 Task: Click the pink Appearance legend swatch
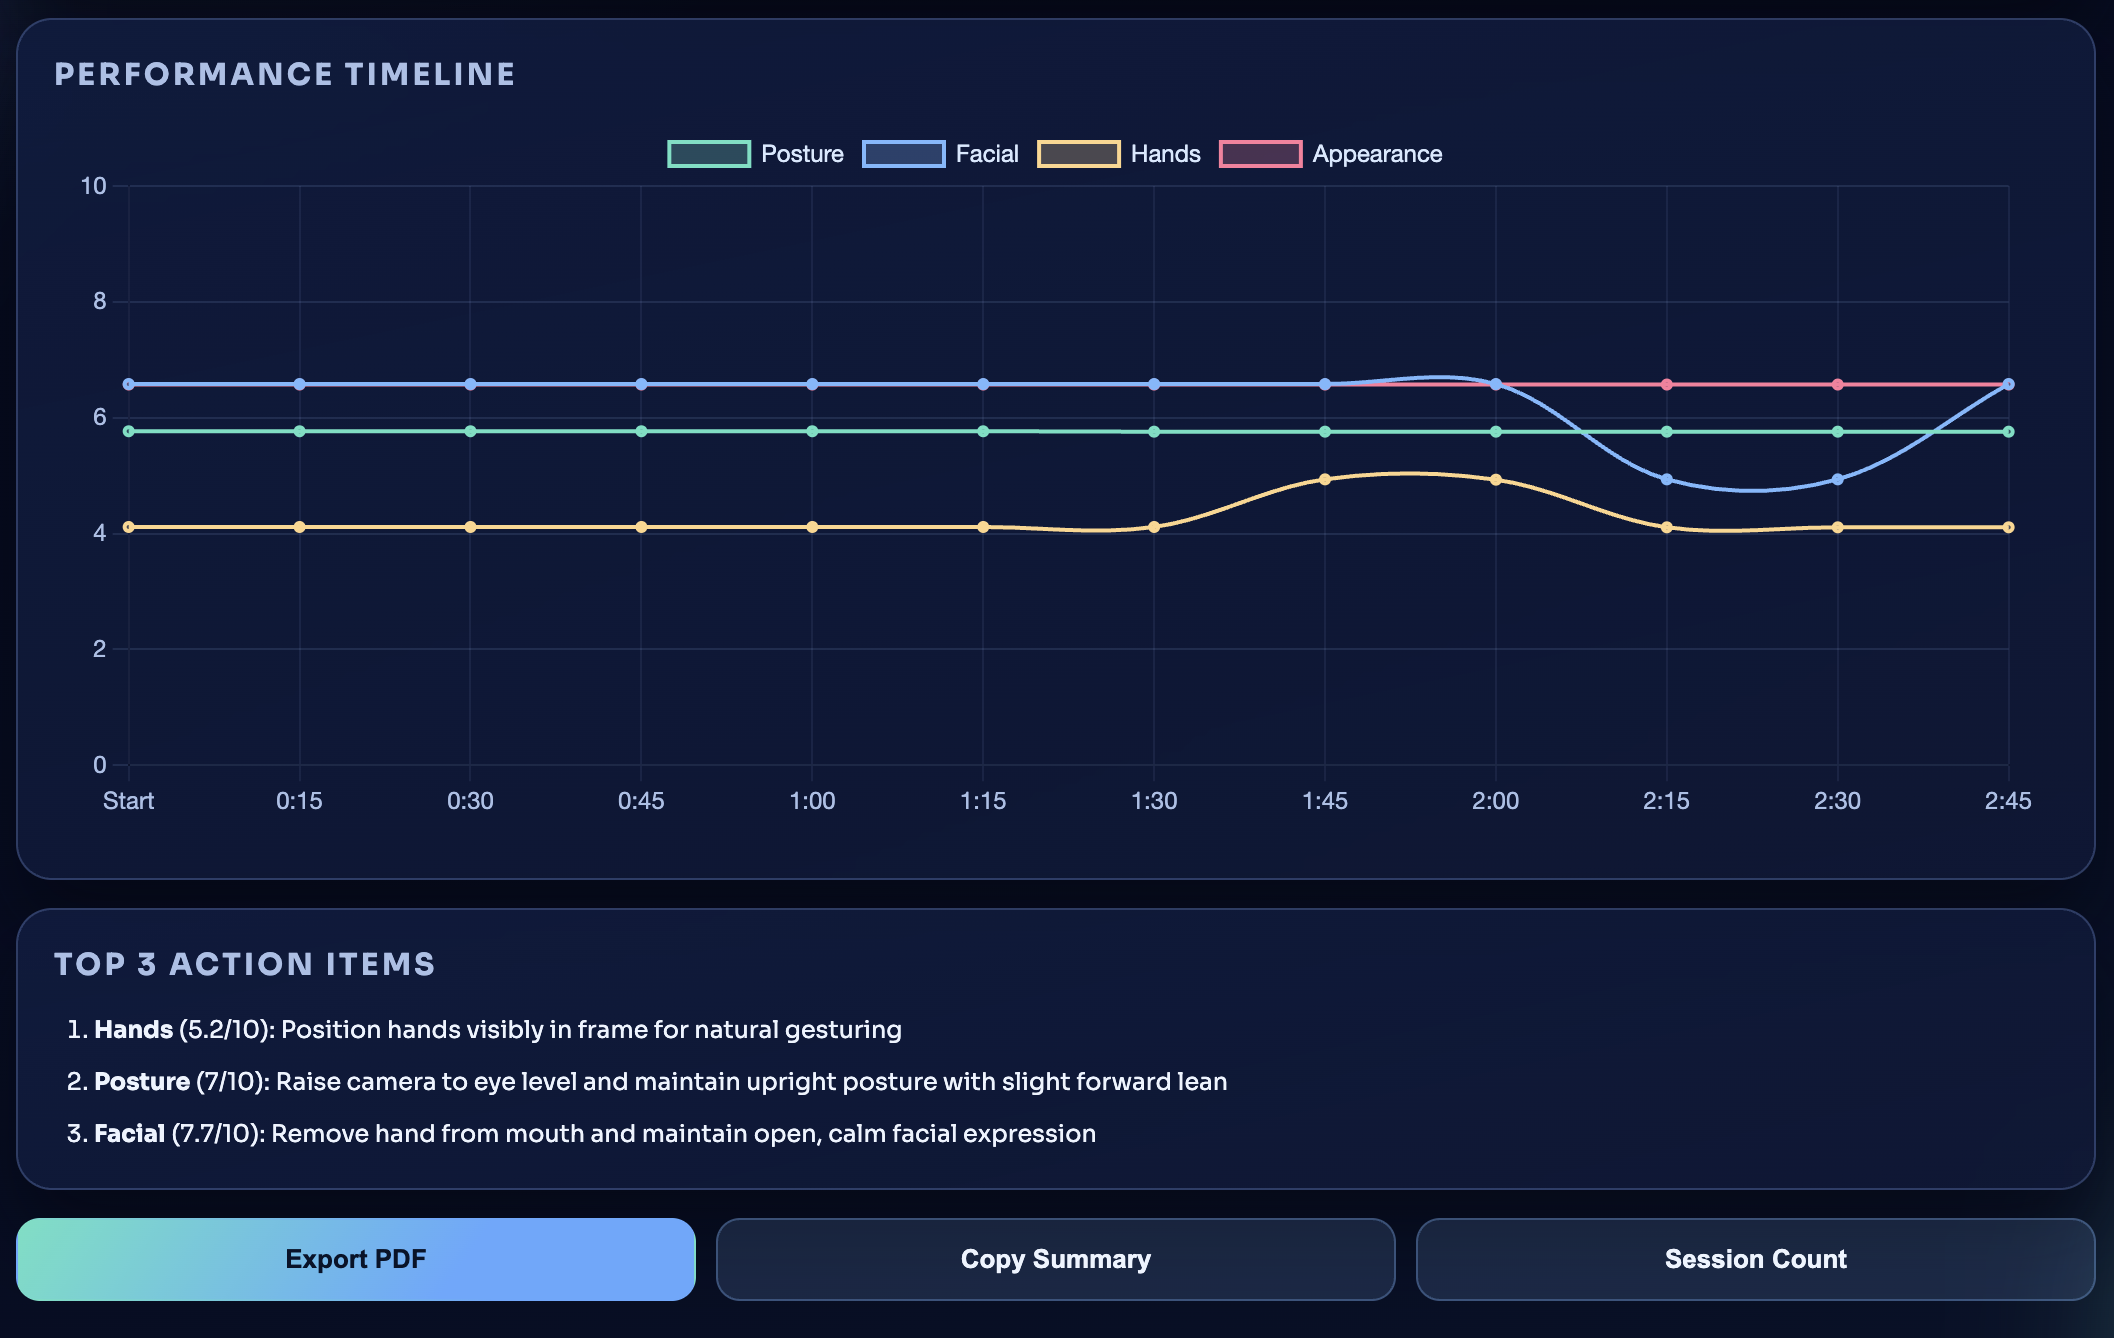[1260, 154]
